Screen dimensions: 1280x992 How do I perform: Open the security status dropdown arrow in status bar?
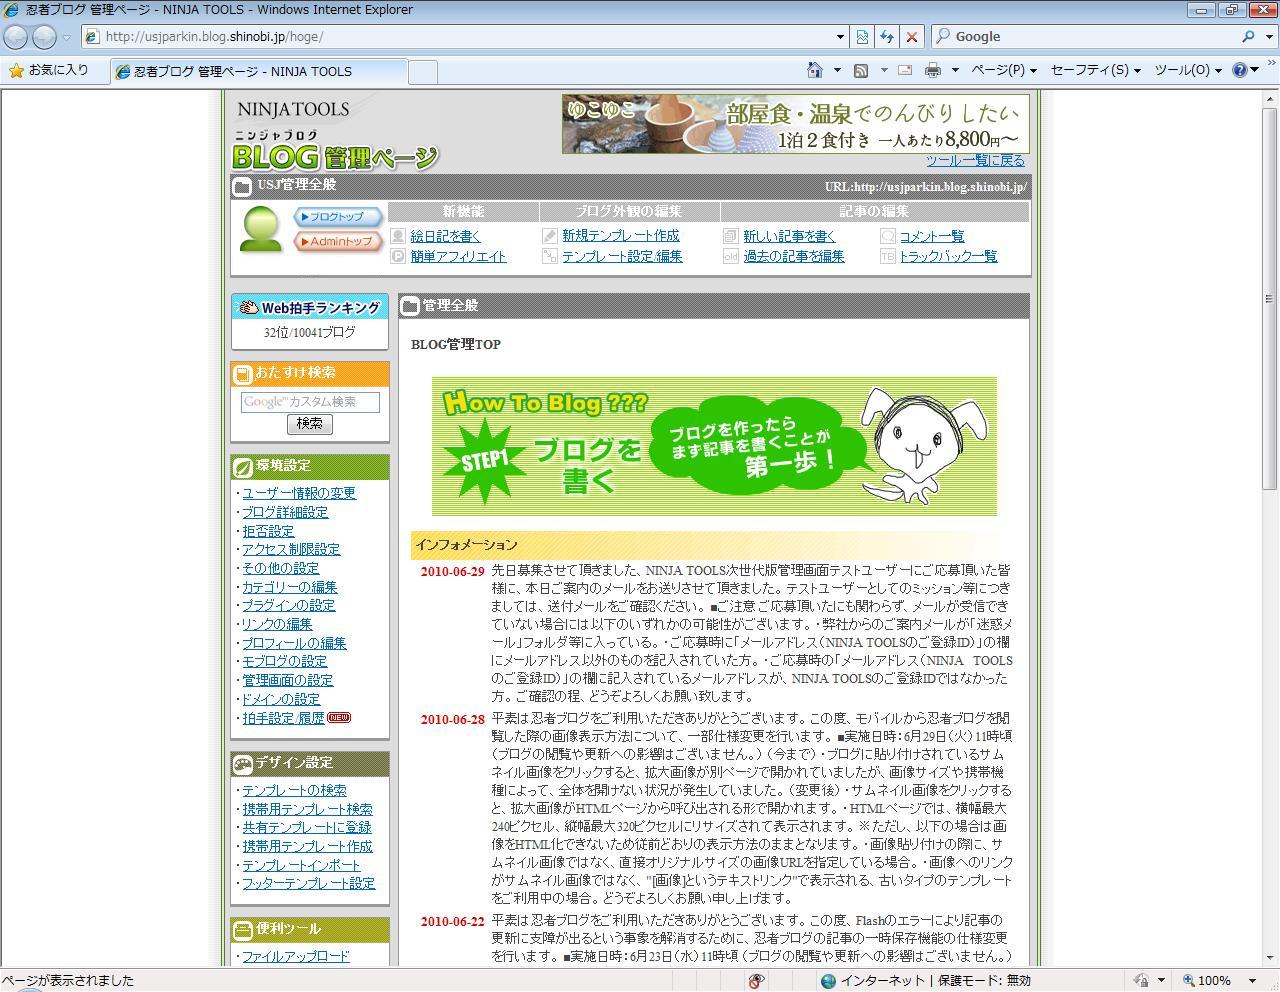pyautogui.click(x=1162, y=981)
